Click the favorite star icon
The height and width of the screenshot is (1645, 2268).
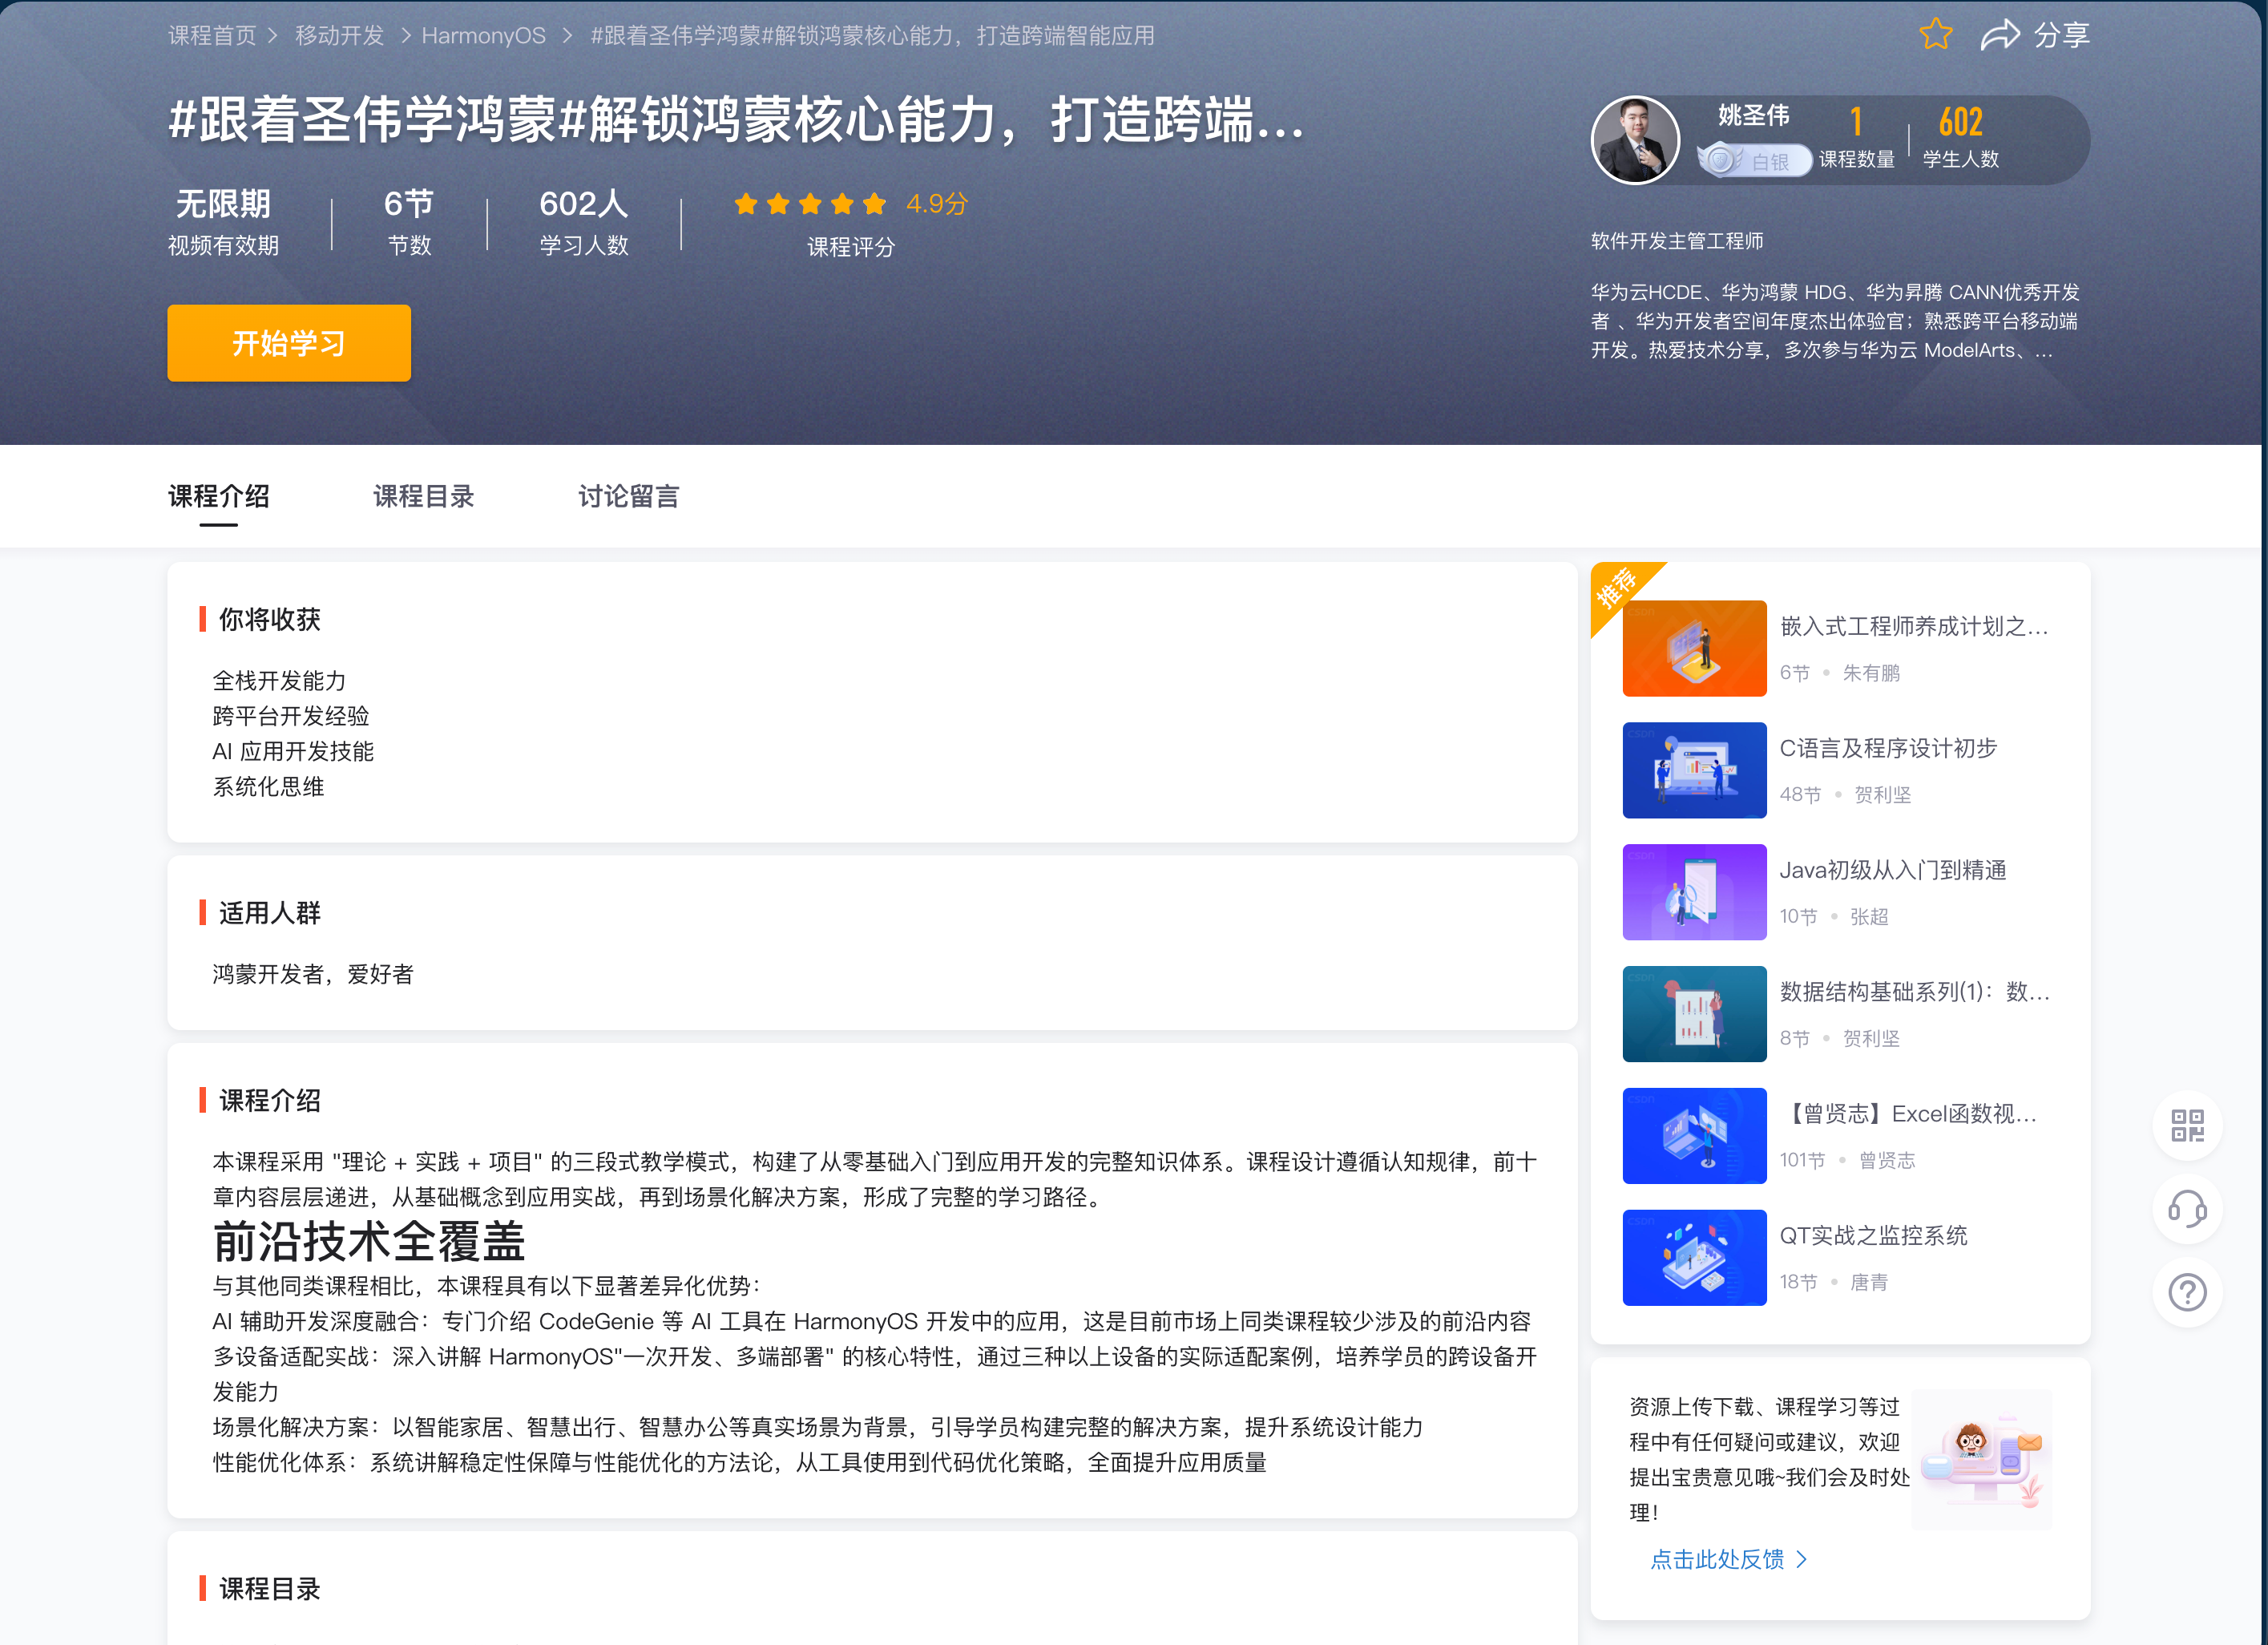pos(1935,35)
